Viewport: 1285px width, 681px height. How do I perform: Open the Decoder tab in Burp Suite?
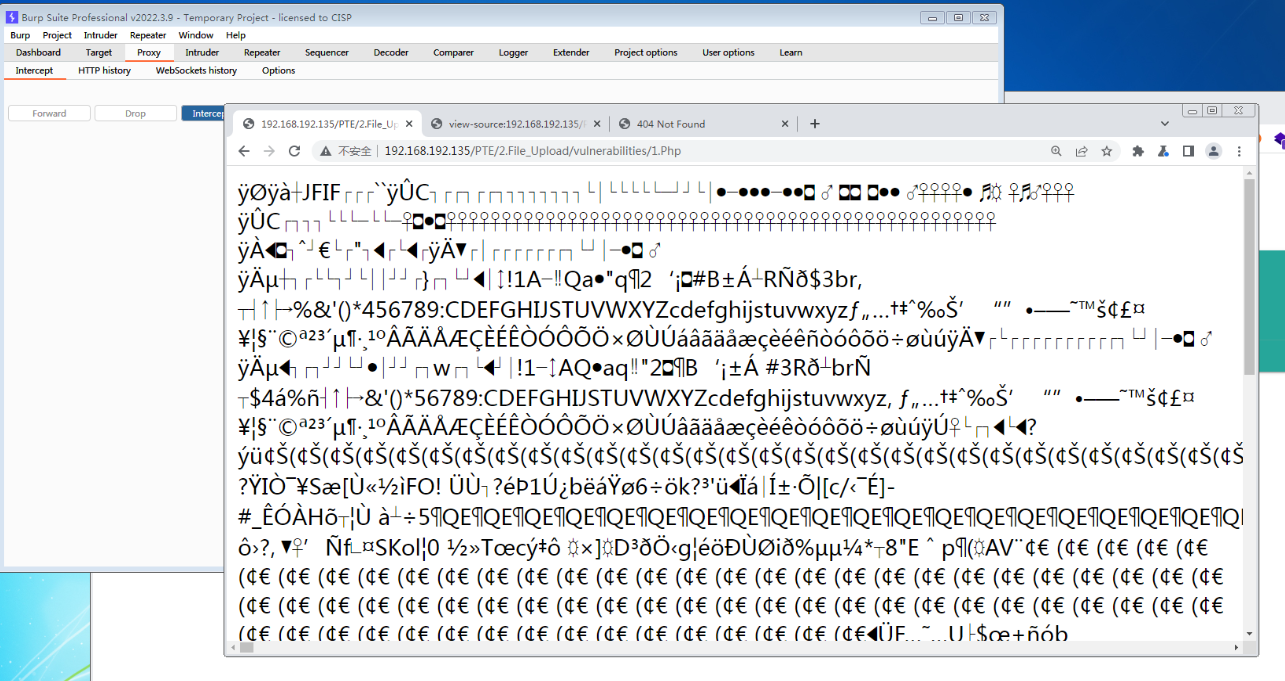click(391, 53)
